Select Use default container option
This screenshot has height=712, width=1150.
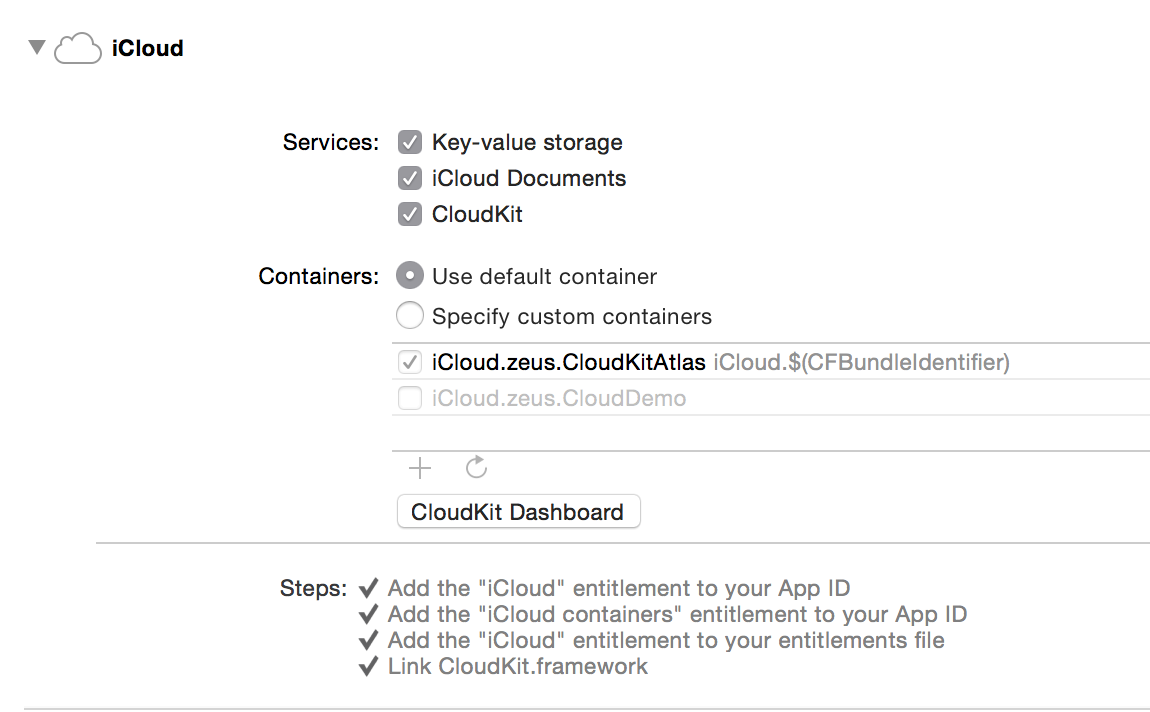click(409, 276)
